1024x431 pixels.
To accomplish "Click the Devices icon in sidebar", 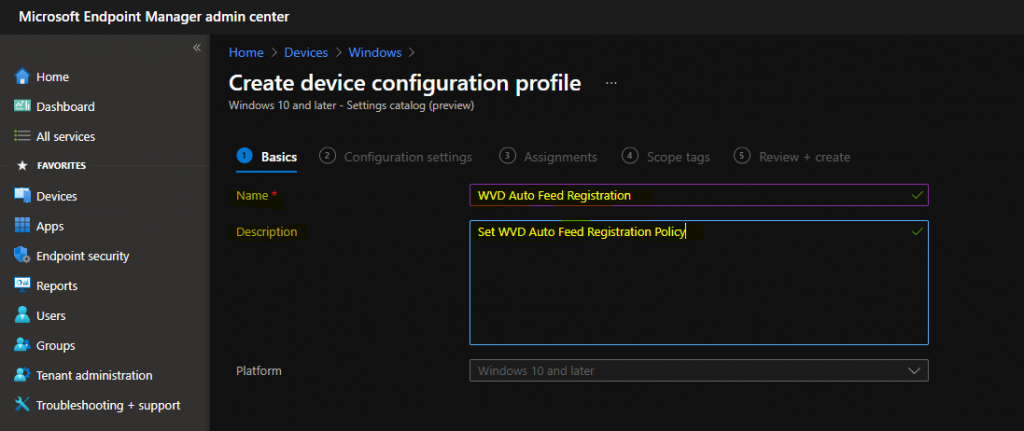I will [22, 196].
